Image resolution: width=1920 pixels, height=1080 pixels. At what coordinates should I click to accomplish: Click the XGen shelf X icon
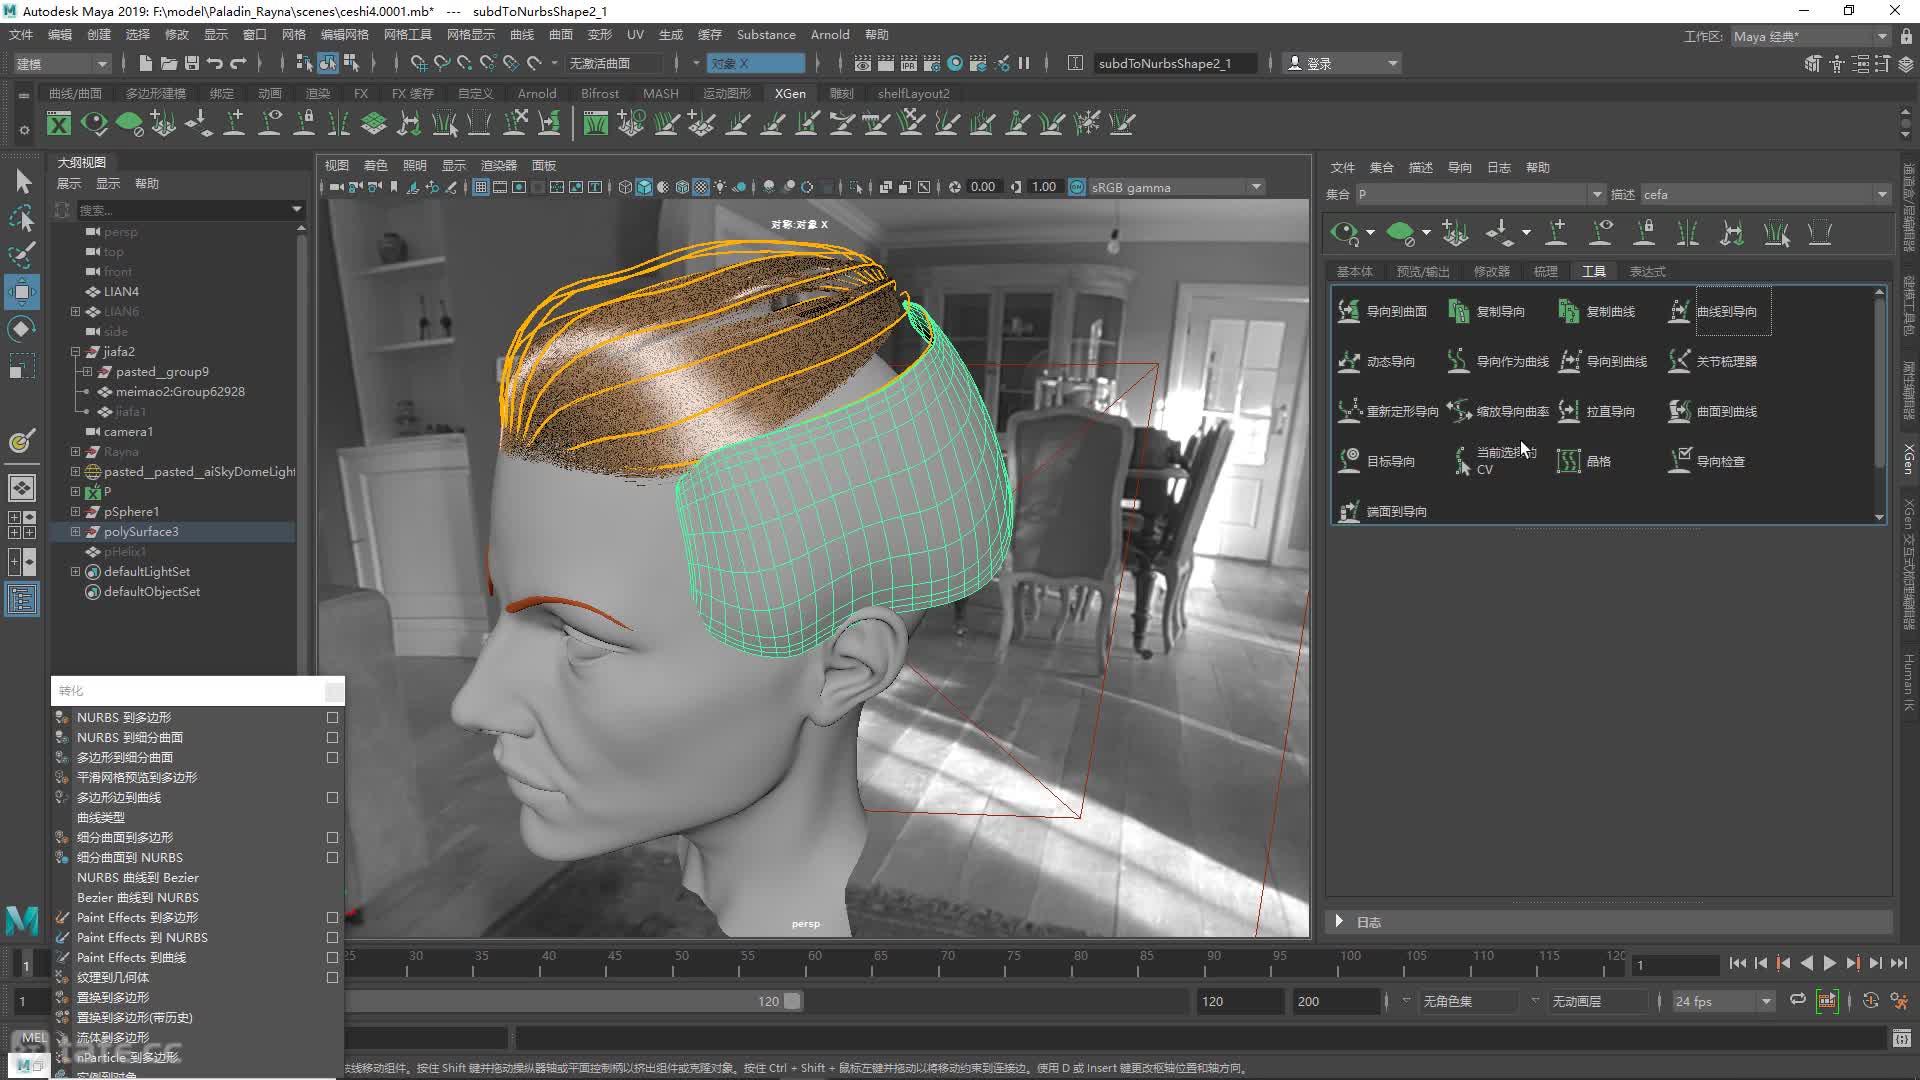(x=59, y=123)
